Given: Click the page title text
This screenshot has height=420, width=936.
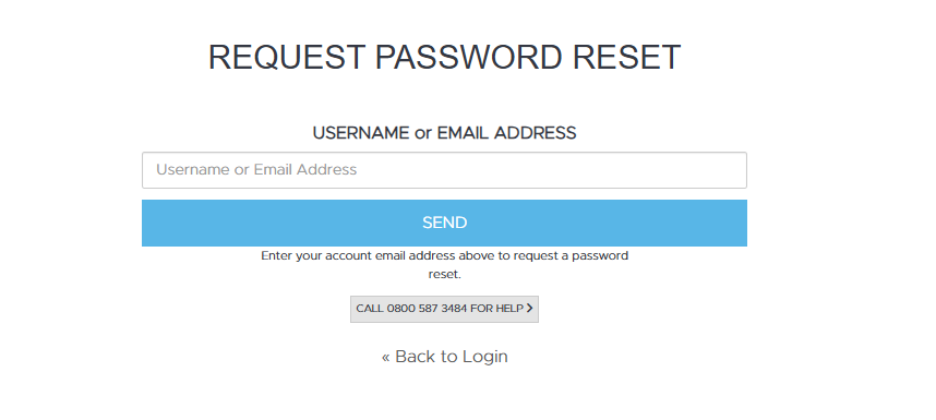Looking at the screenshot, I should [x=444, y=57].
